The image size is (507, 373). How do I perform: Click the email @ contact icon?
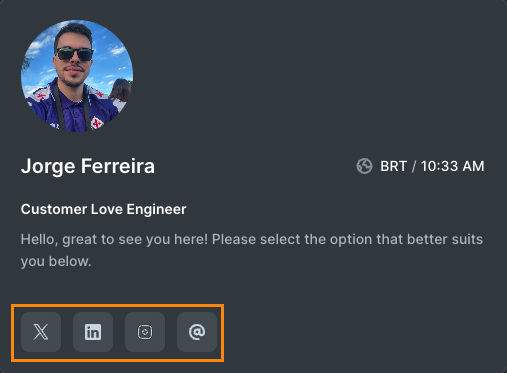point(197,332)
